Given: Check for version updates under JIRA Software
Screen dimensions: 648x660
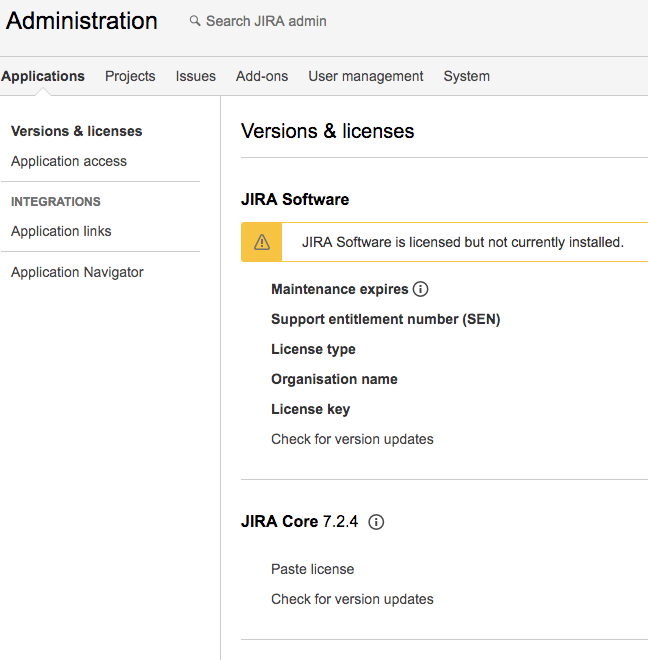Looking at the screenshot, I should coord(352,439).
